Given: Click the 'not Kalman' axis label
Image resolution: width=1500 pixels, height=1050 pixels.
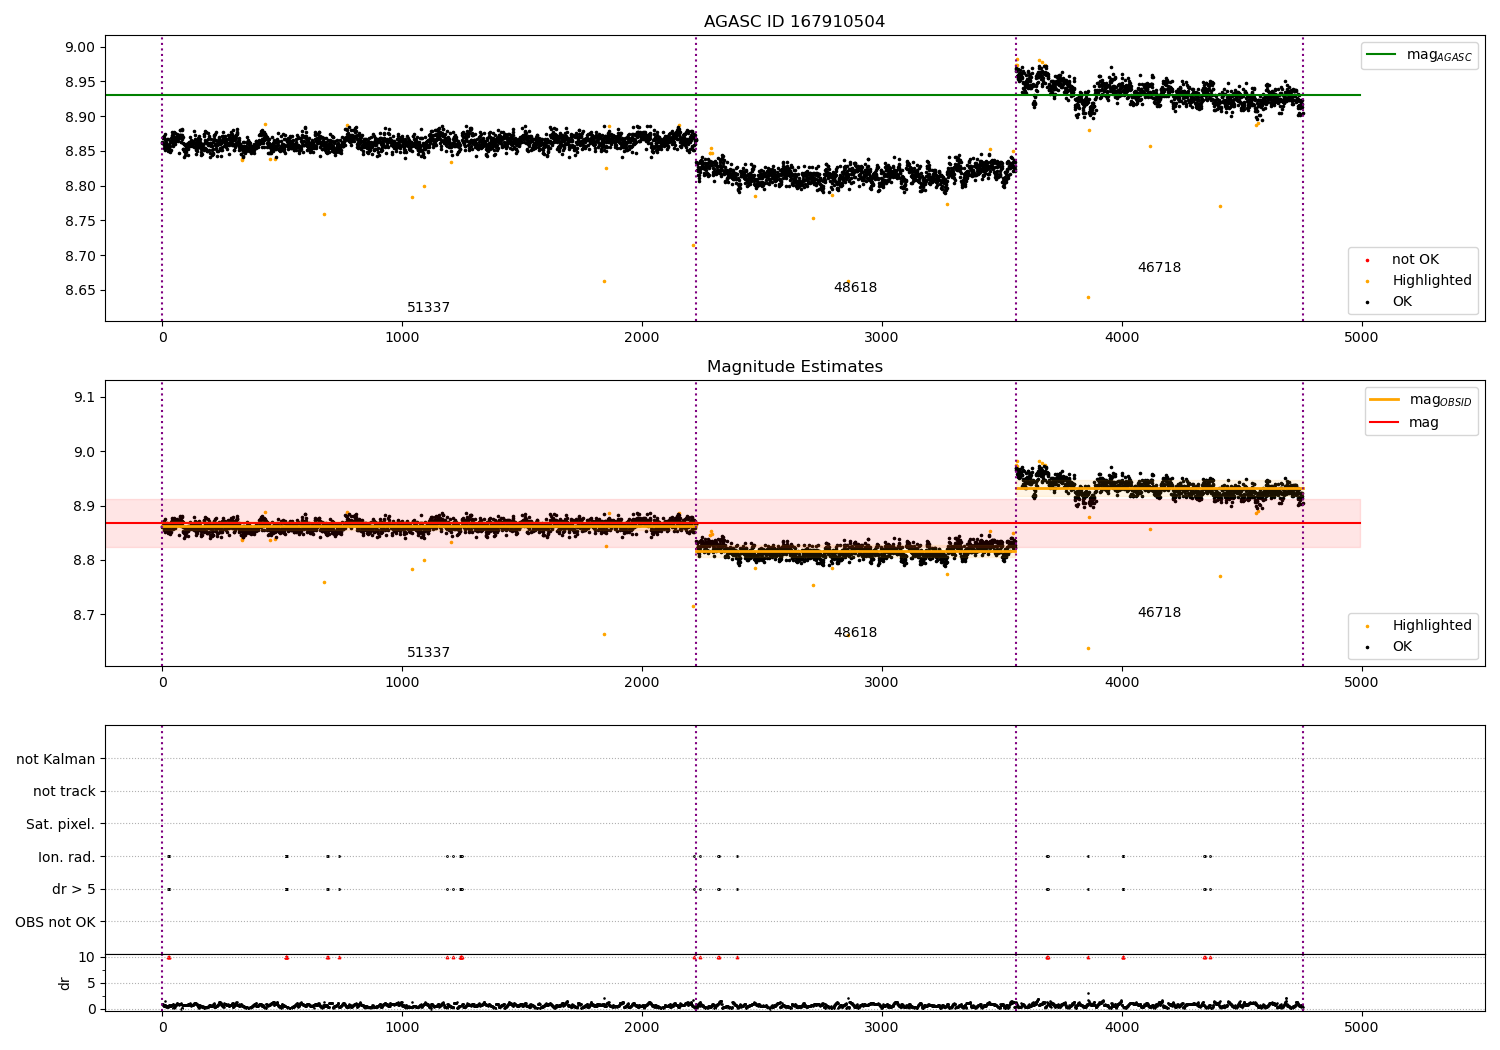Looking at the screenshot, I should pyautogui.click(x=56, y=759).
